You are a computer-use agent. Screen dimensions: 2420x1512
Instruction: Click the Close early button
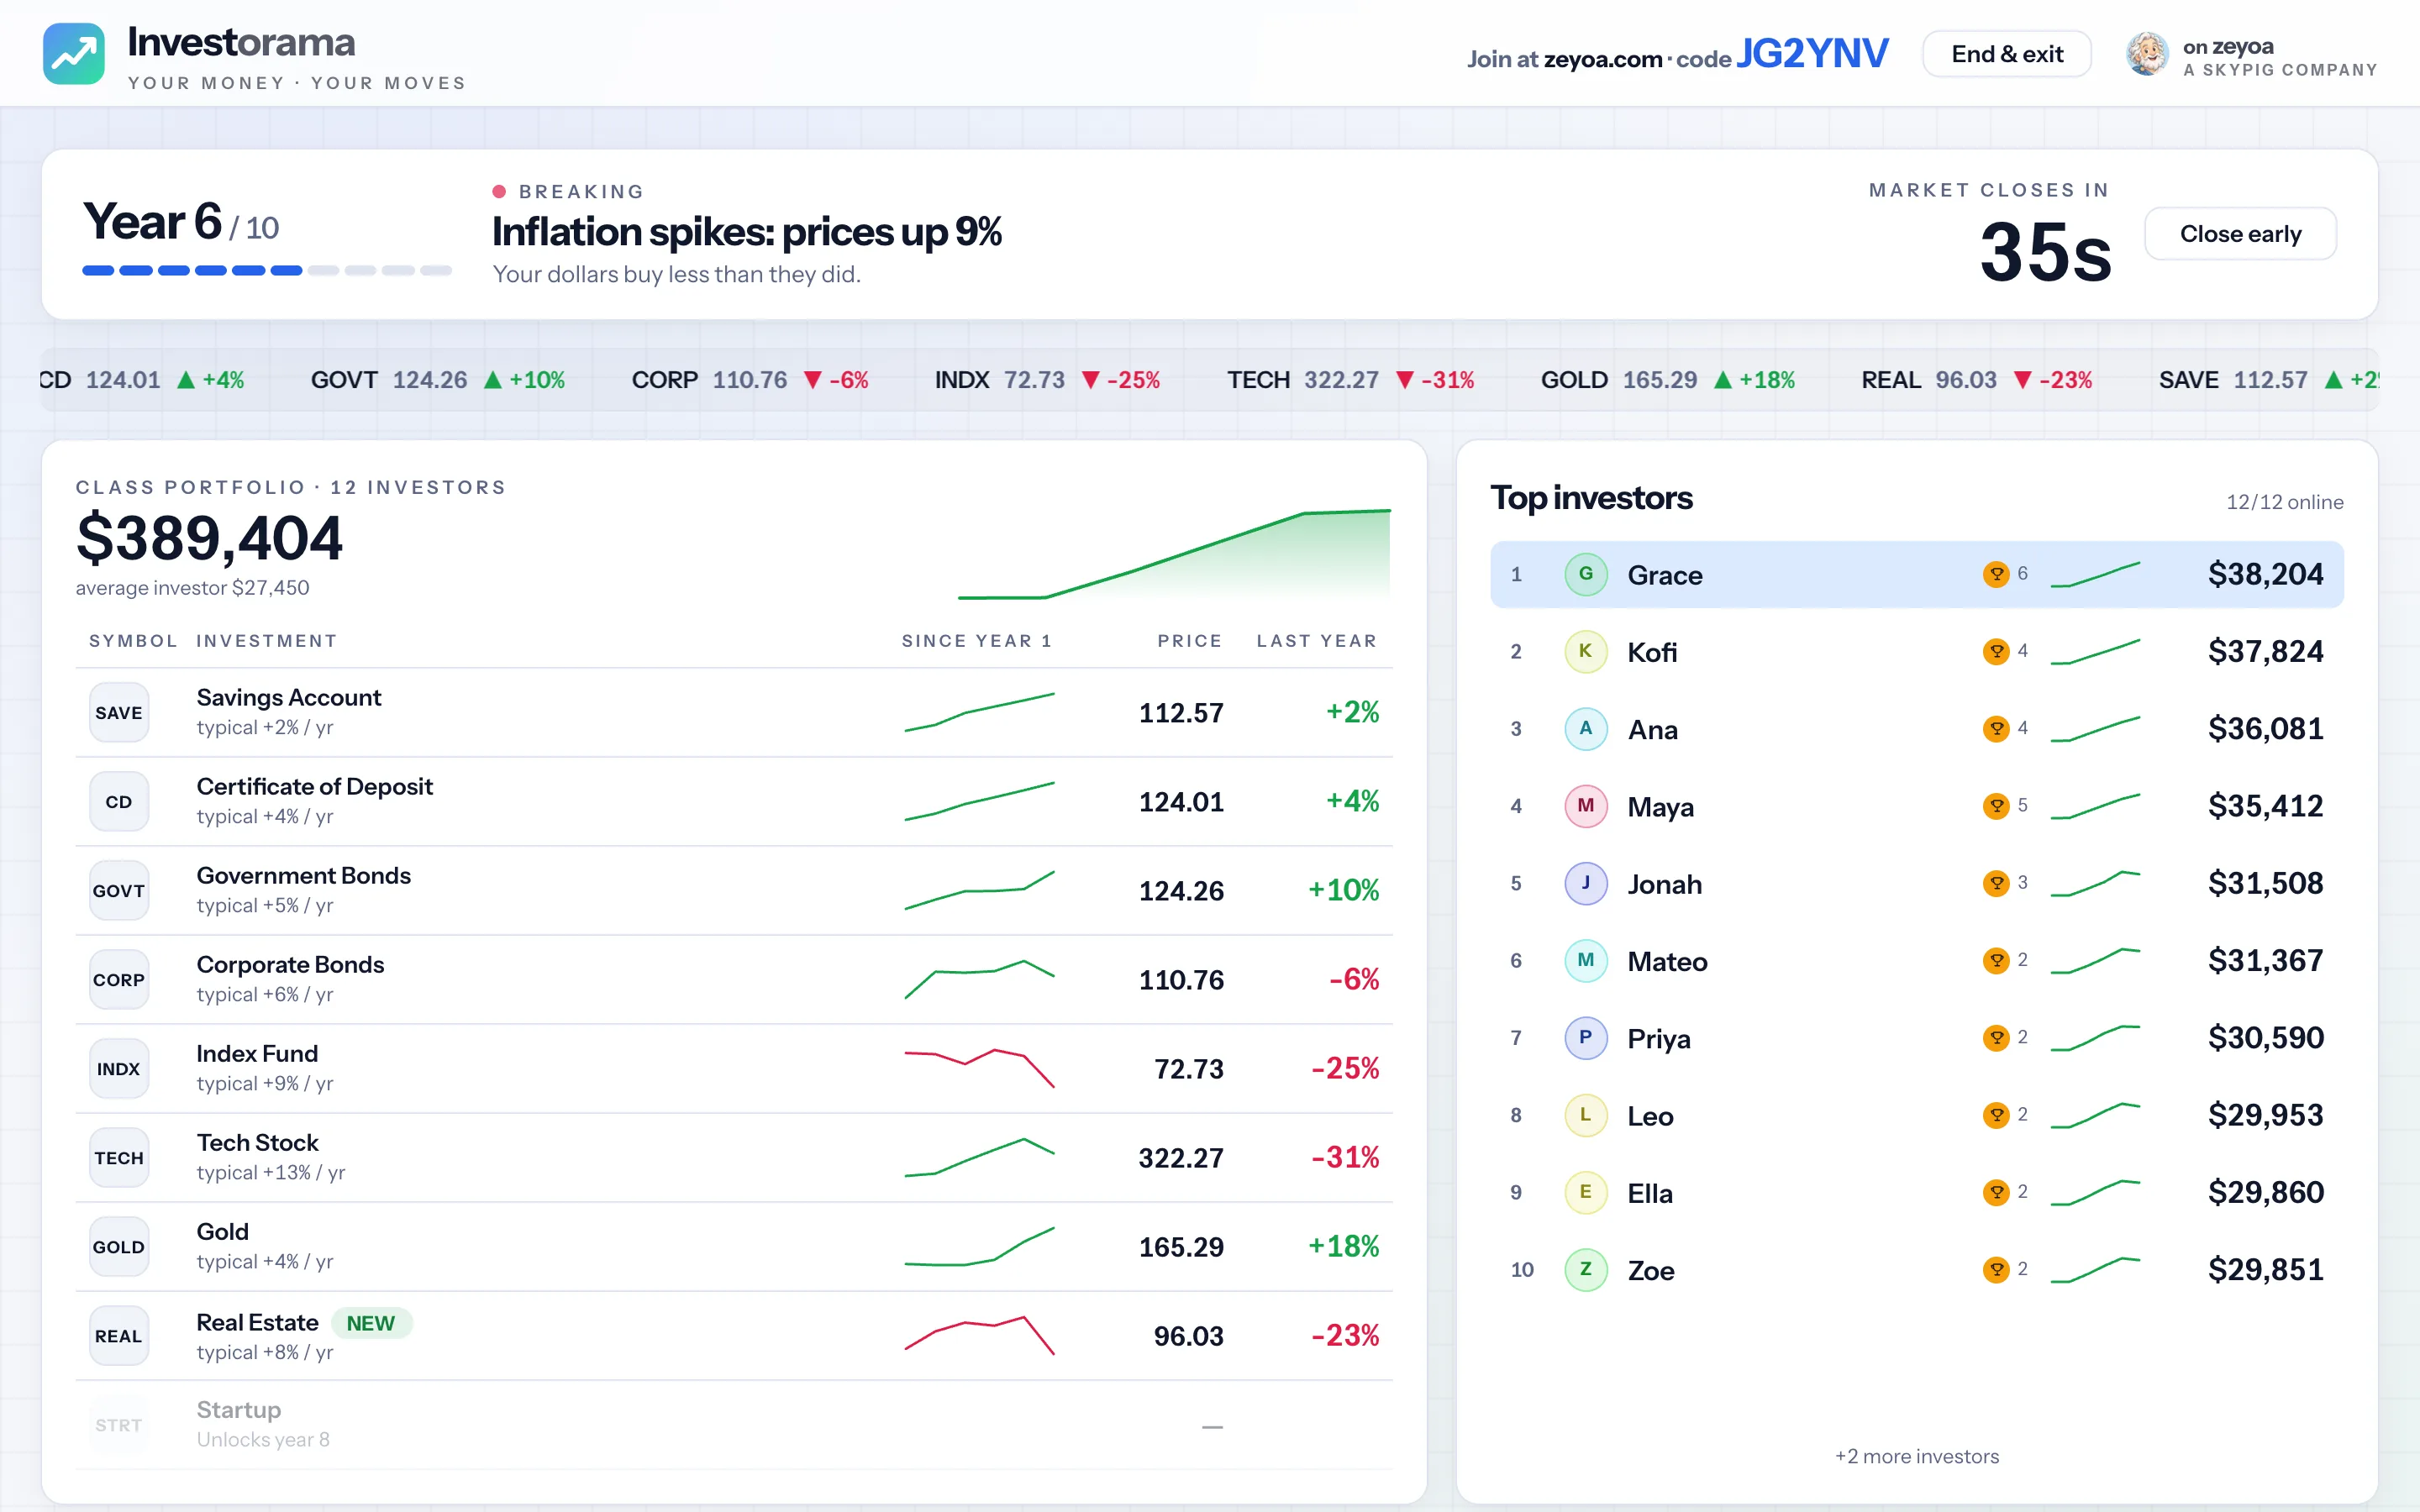pos(2240,234)
